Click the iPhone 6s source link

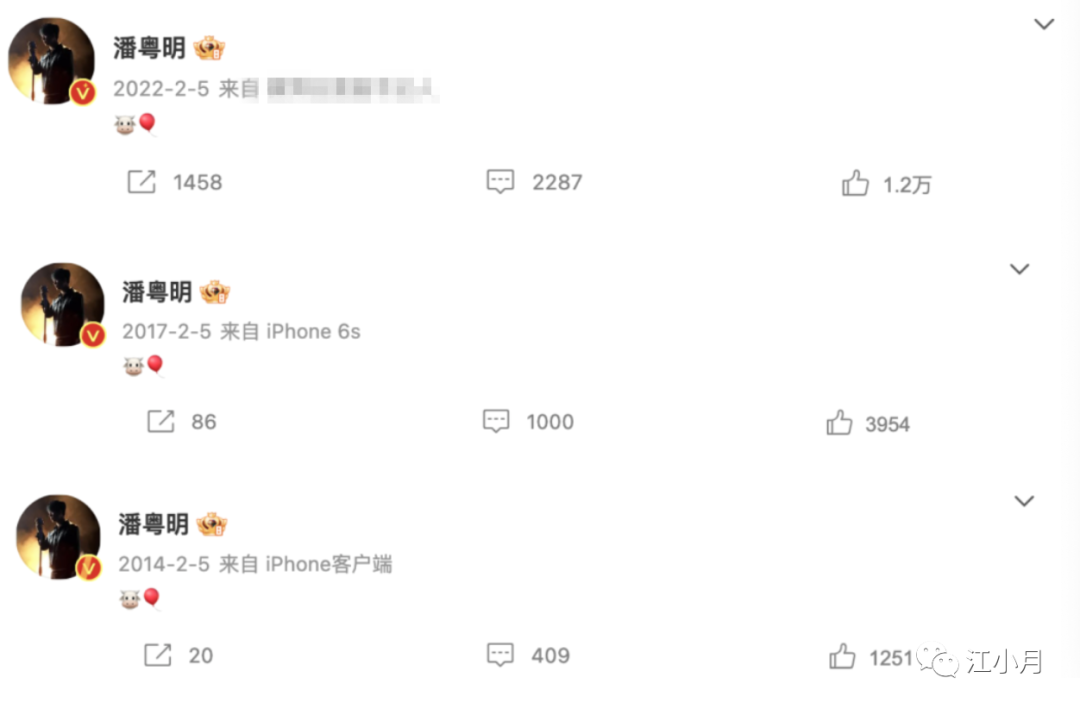click(x=313, y=331)
